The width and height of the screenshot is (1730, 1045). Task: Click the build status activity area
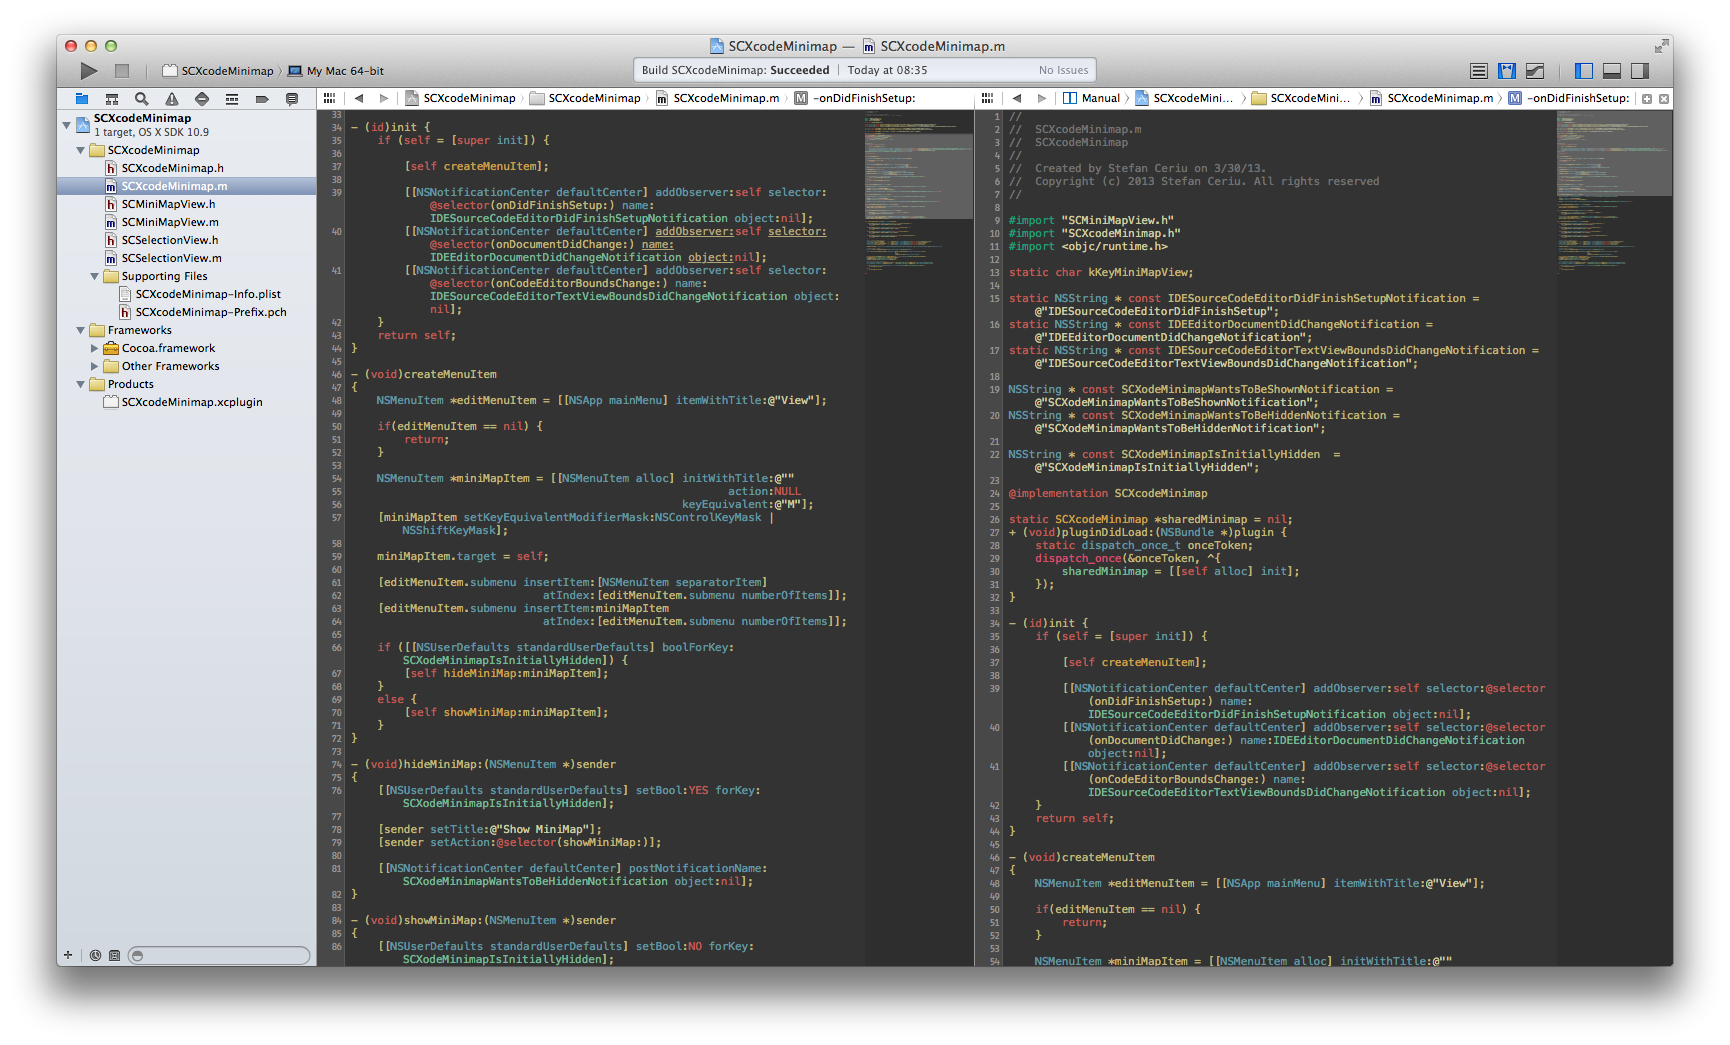865,70
